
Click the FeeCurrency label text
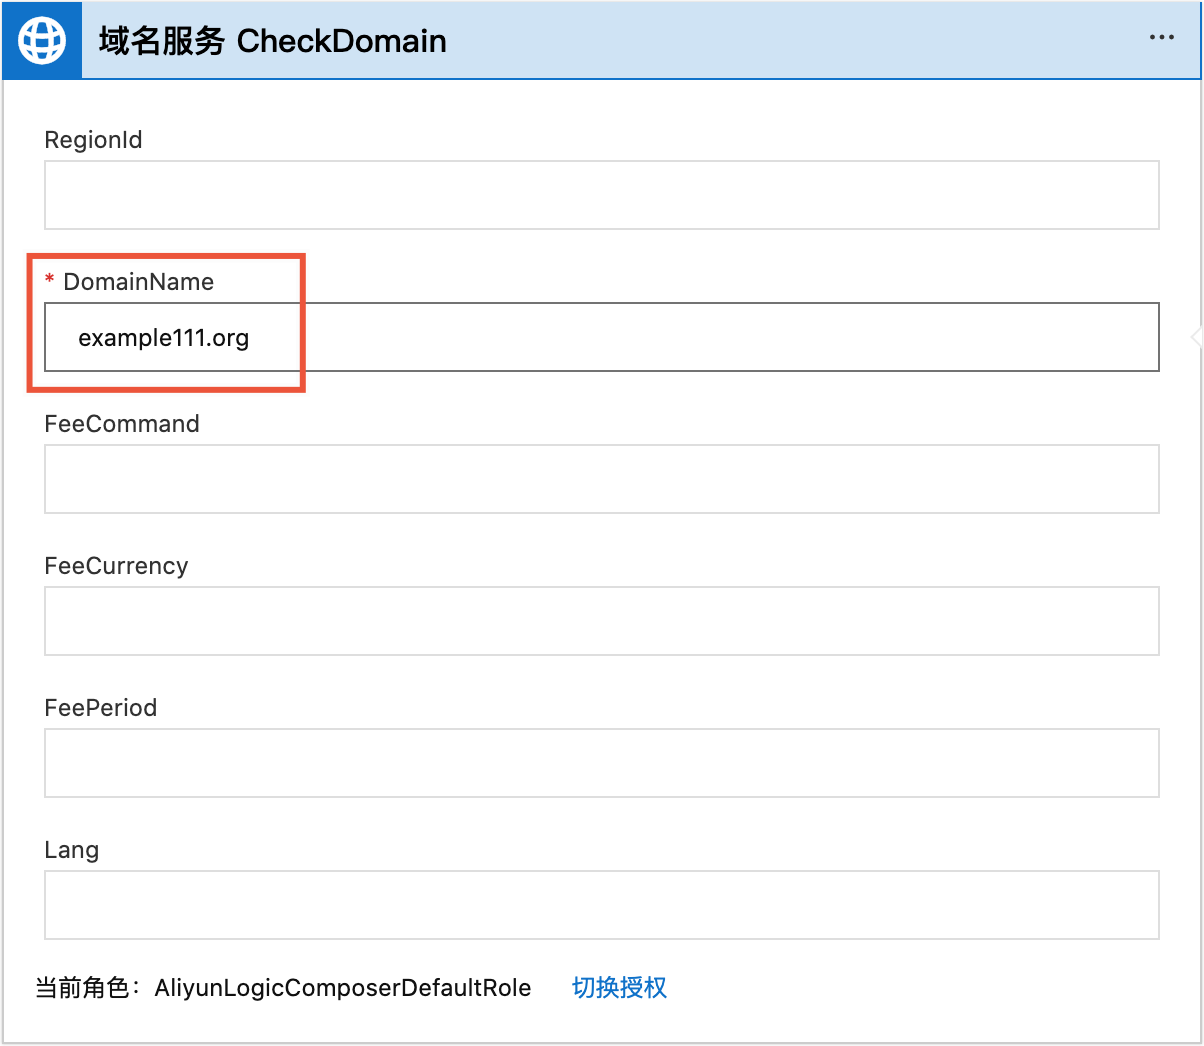tap(116, 566)
